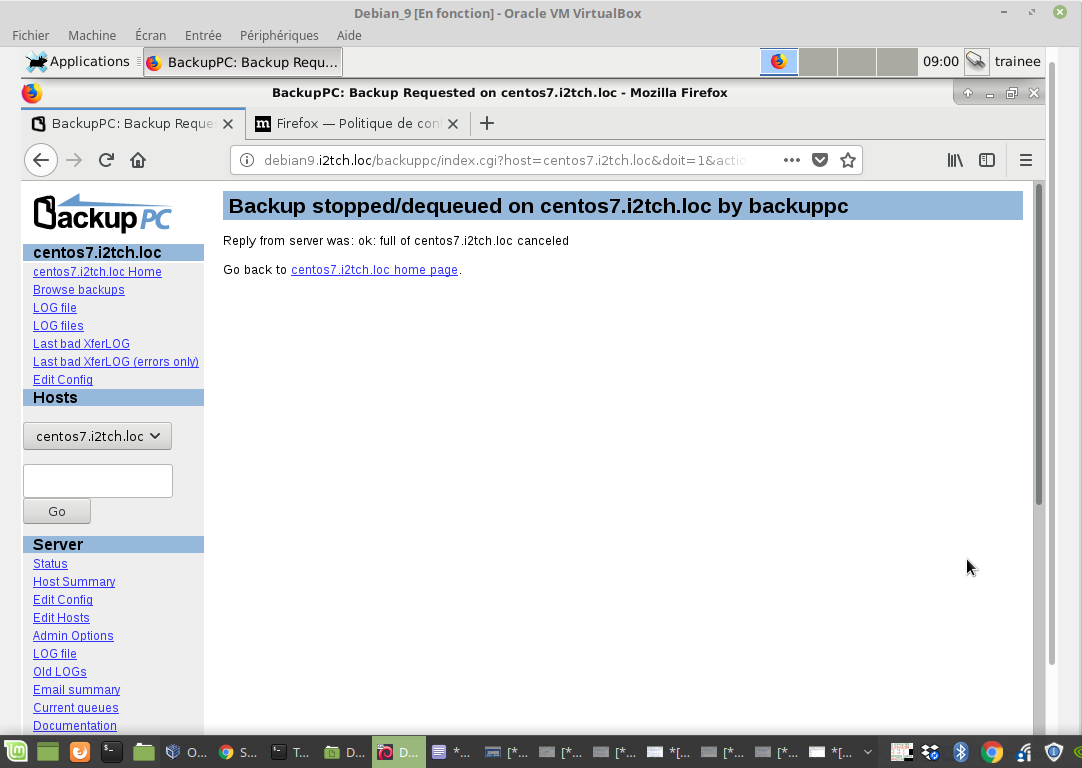Open the Firefox library icon
Screen dimensions: 1082x768
(x=955, y=160)
